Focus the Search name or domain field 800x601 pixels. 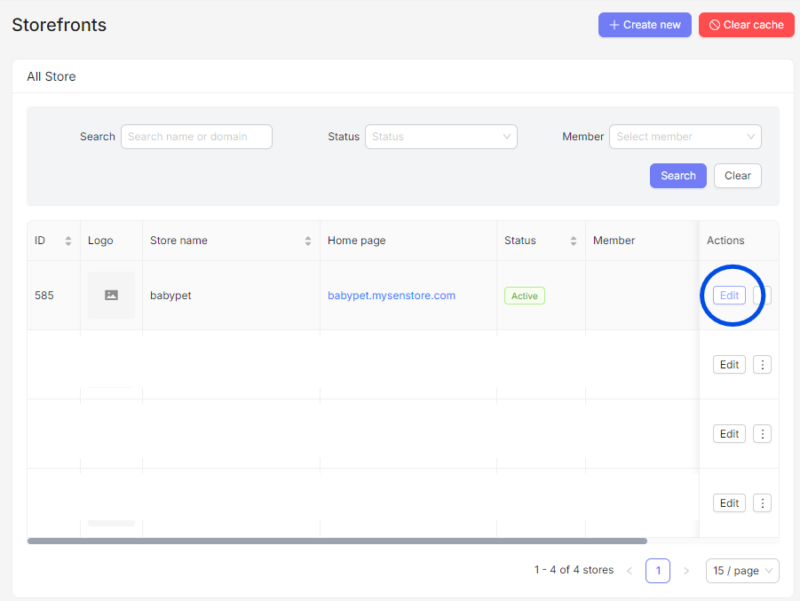(196, 137)
